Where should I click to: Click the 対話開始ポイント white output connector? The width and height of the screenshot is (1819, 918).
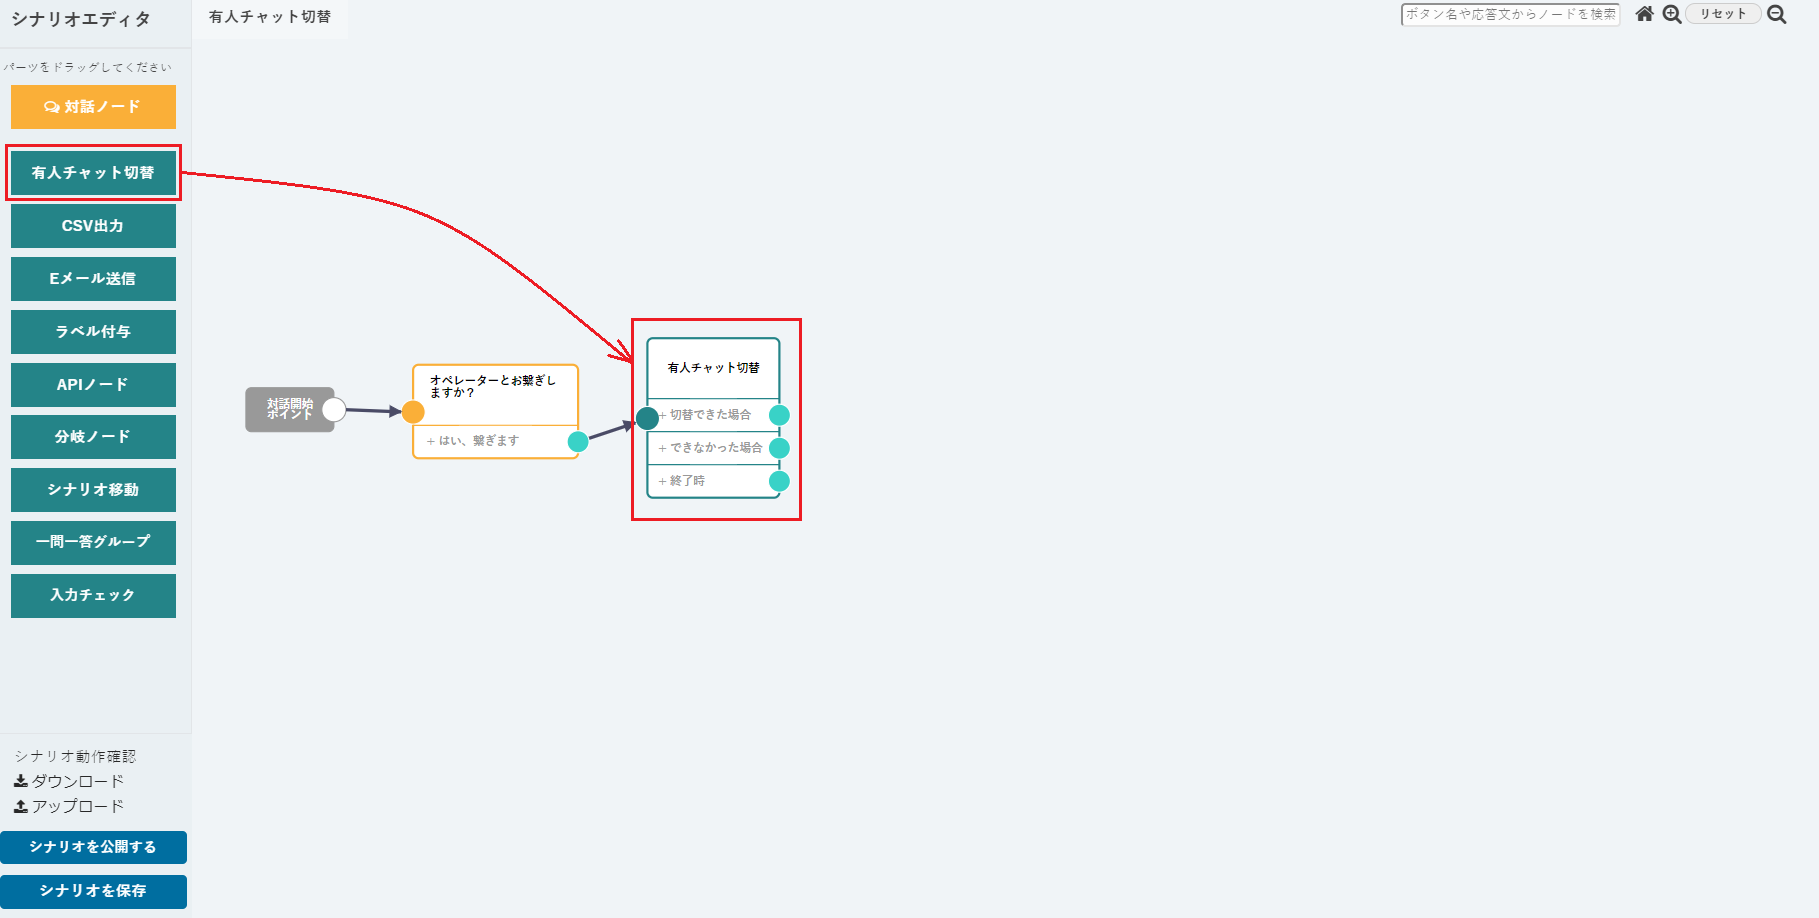(x=334, y=409)
